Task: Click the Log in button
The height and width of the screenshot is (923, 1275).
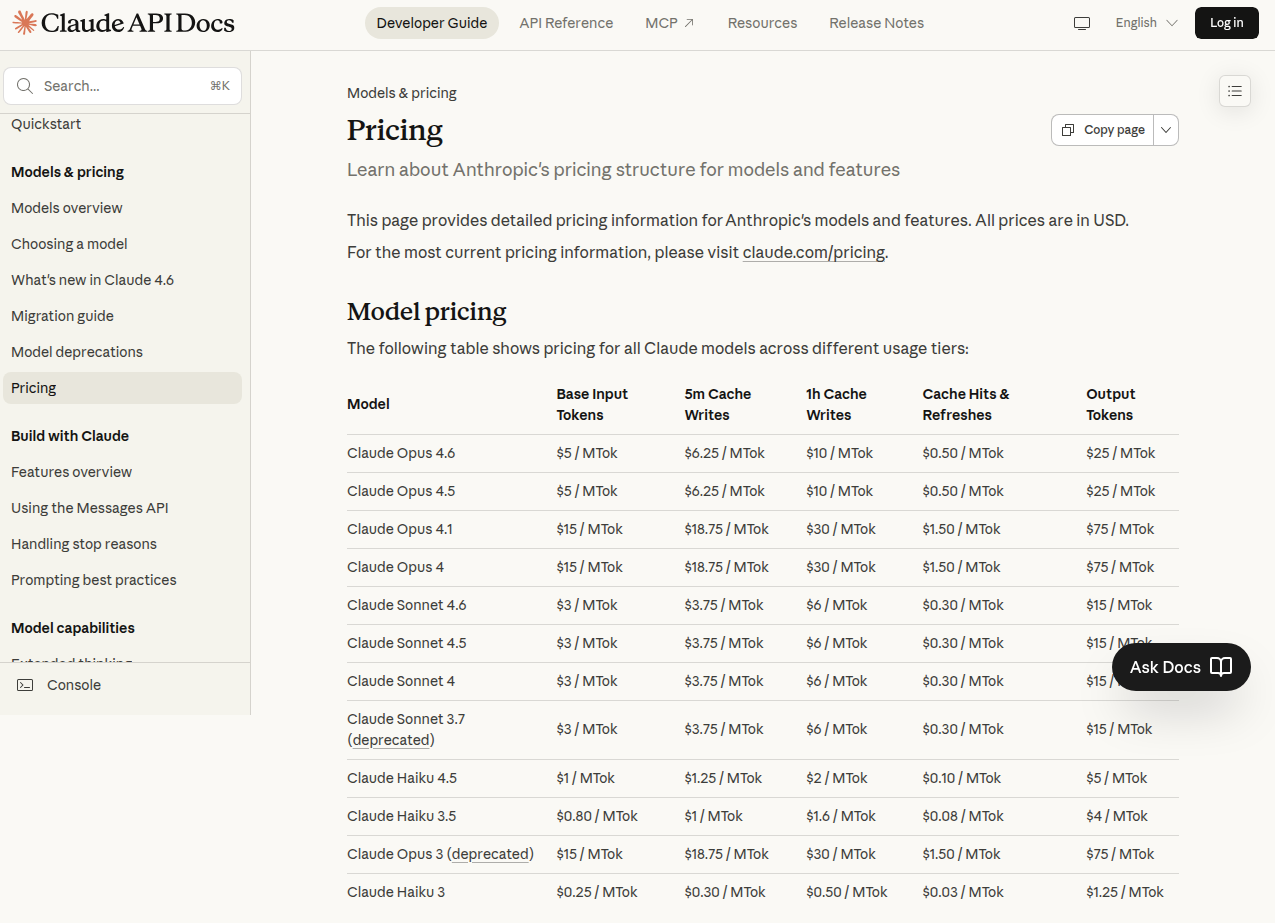Action: tap(1226, 23)
